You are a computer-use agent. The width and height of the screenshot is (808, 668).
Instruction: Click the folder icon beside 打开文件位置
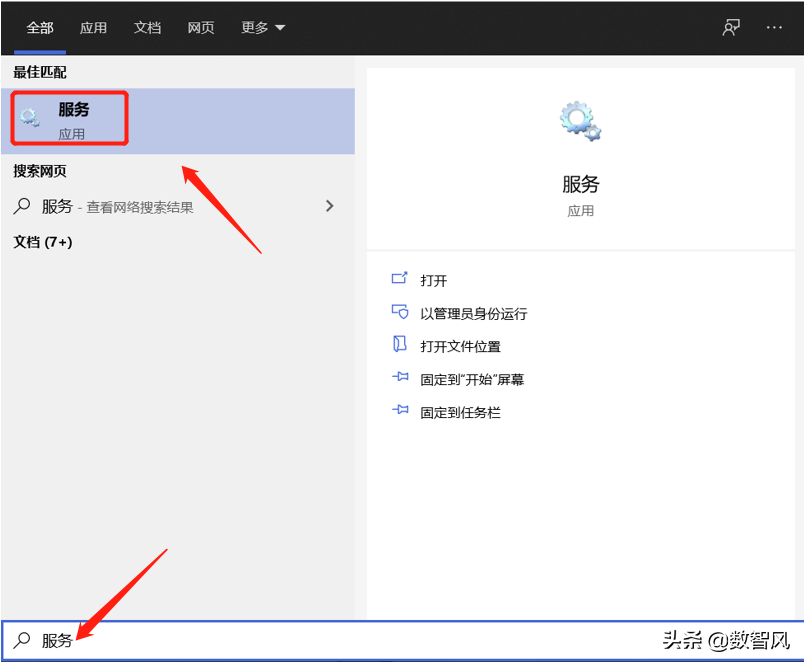click(400, 346)
